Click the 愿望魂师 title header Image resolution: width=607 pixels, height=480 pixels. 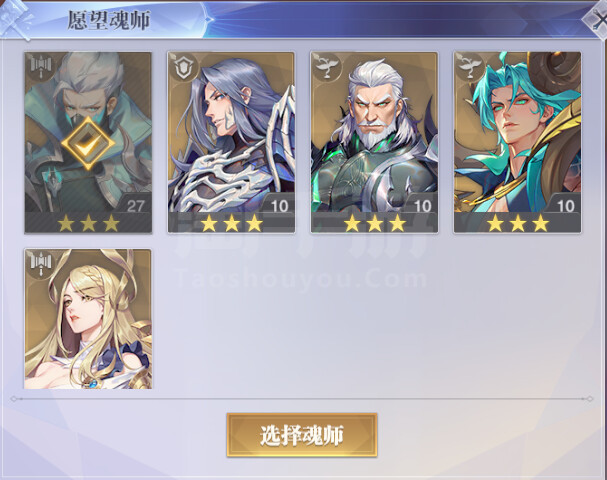coord(109,20)
